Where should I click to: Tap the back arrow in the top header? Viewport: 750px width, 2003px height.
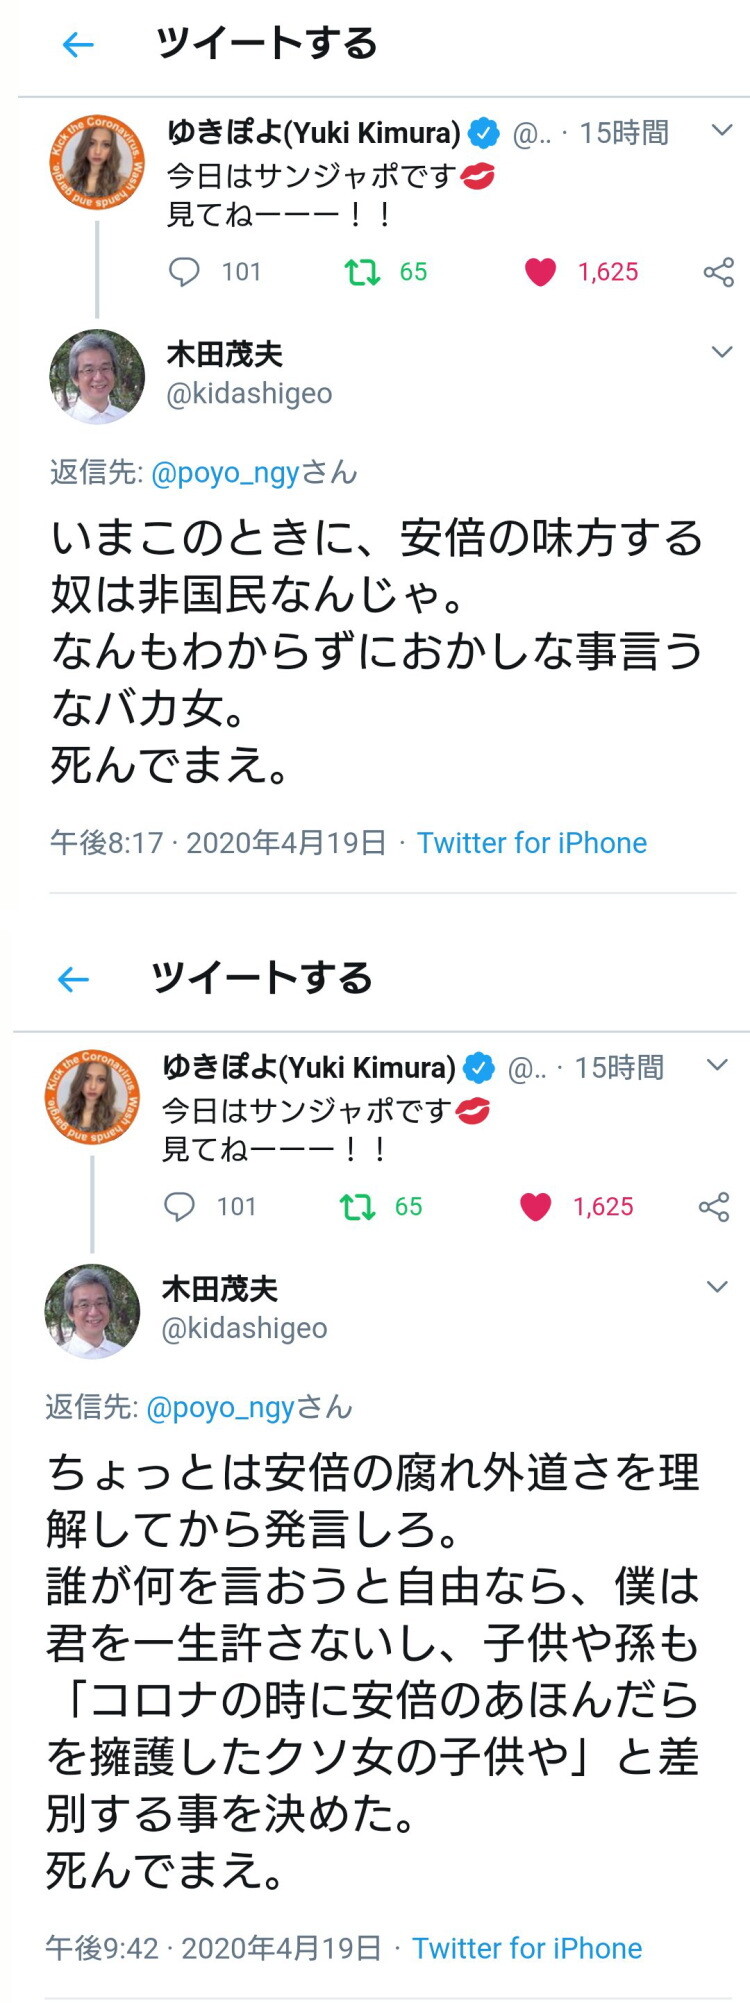click(78, 44)
